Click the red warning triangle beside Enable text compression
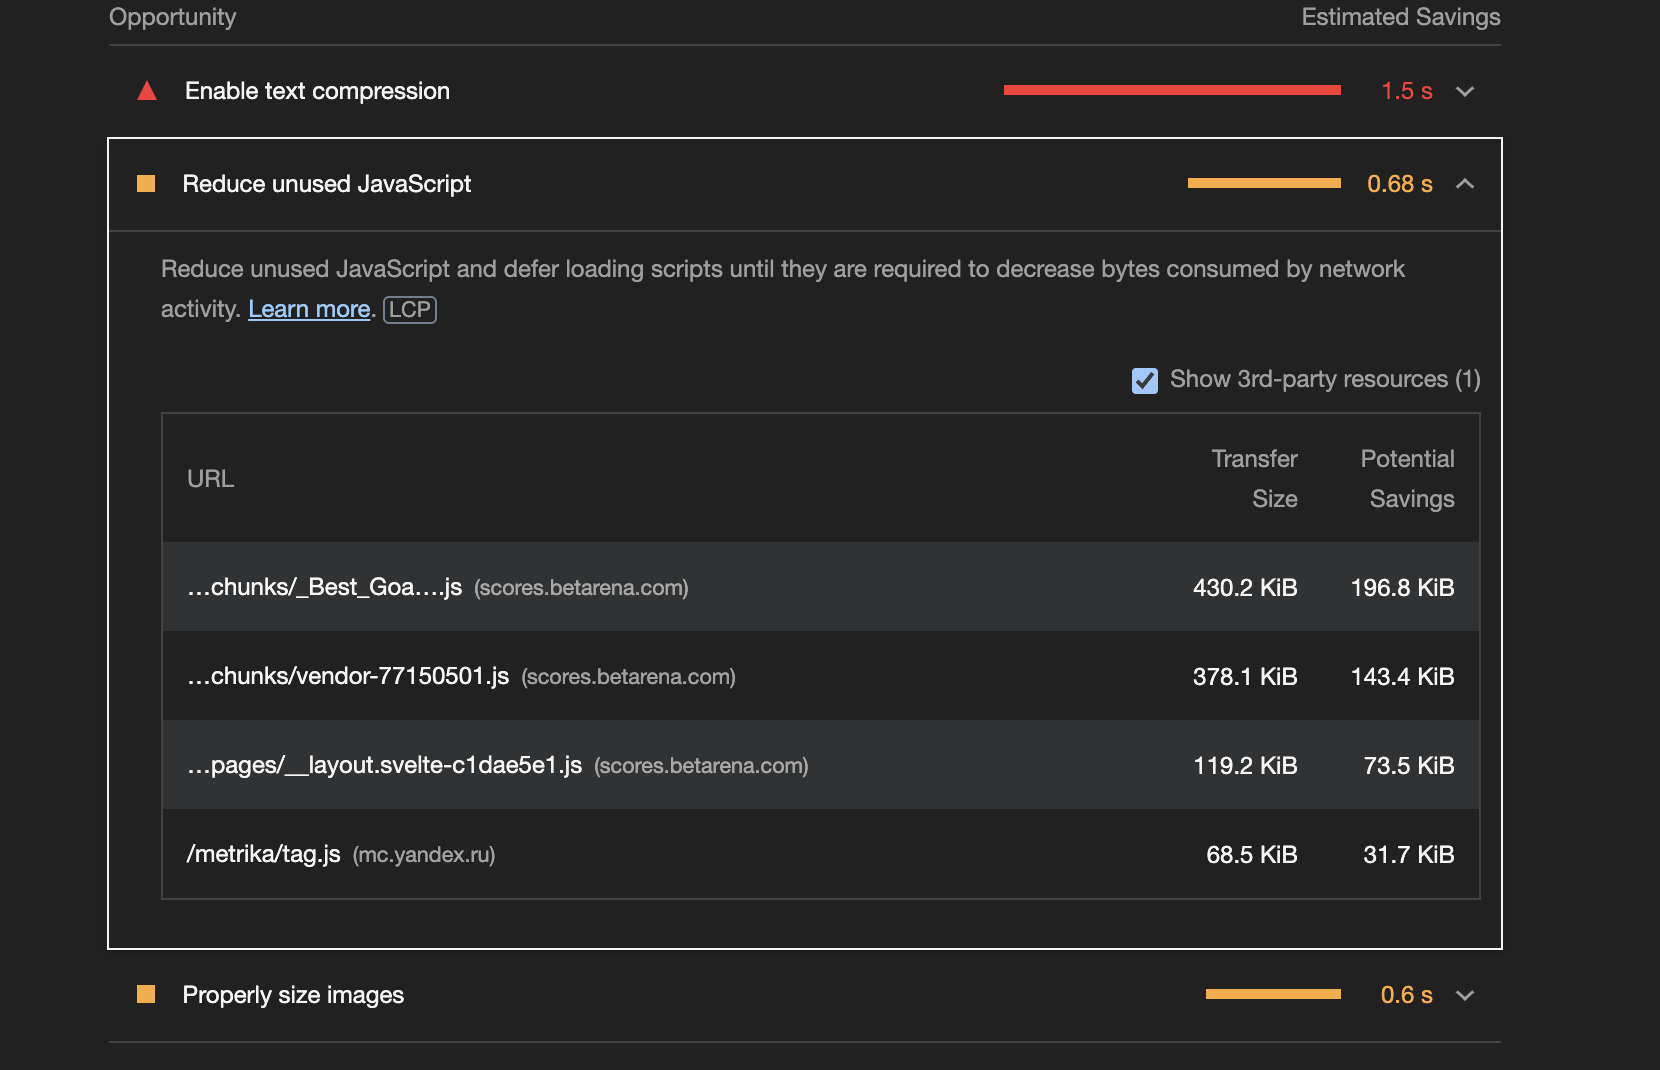 click(x=147, y=90)
